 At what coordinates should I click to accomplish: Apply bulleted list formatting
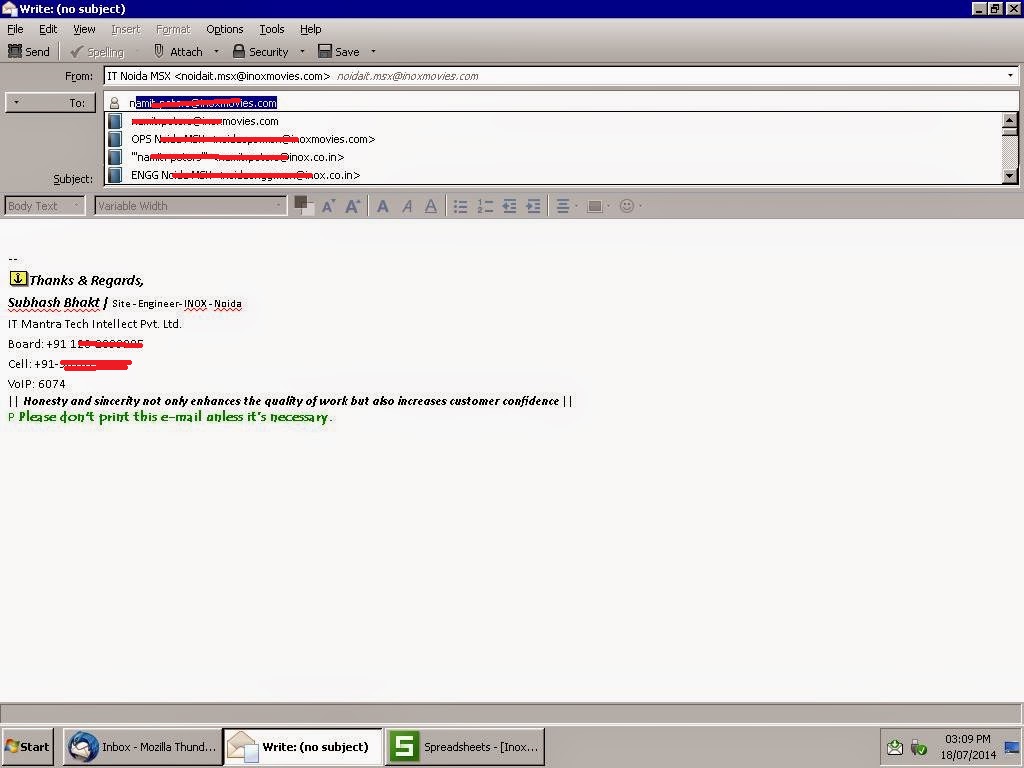coord(459,205)
